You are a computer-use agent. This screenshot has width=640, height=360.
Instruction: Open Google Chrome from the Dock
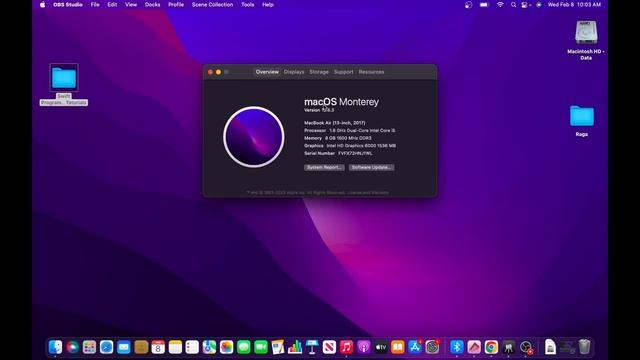point(491,347)
